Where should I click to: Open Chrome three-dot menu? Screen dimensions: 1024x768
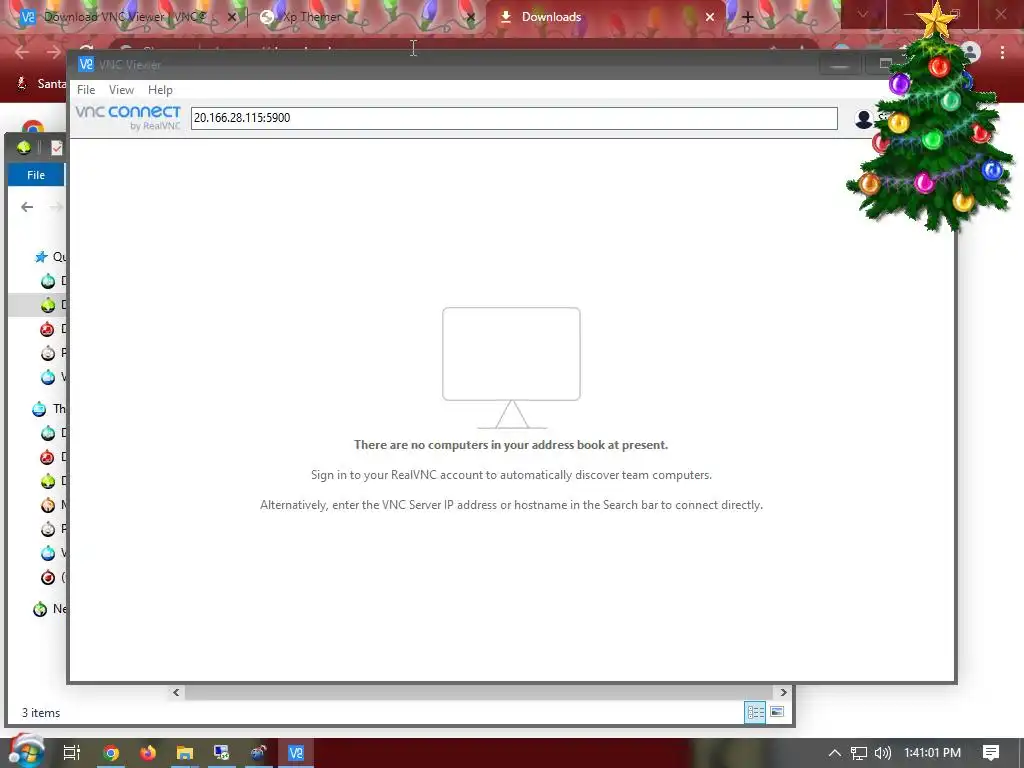pyautogui.click(x=1002, y=52)
